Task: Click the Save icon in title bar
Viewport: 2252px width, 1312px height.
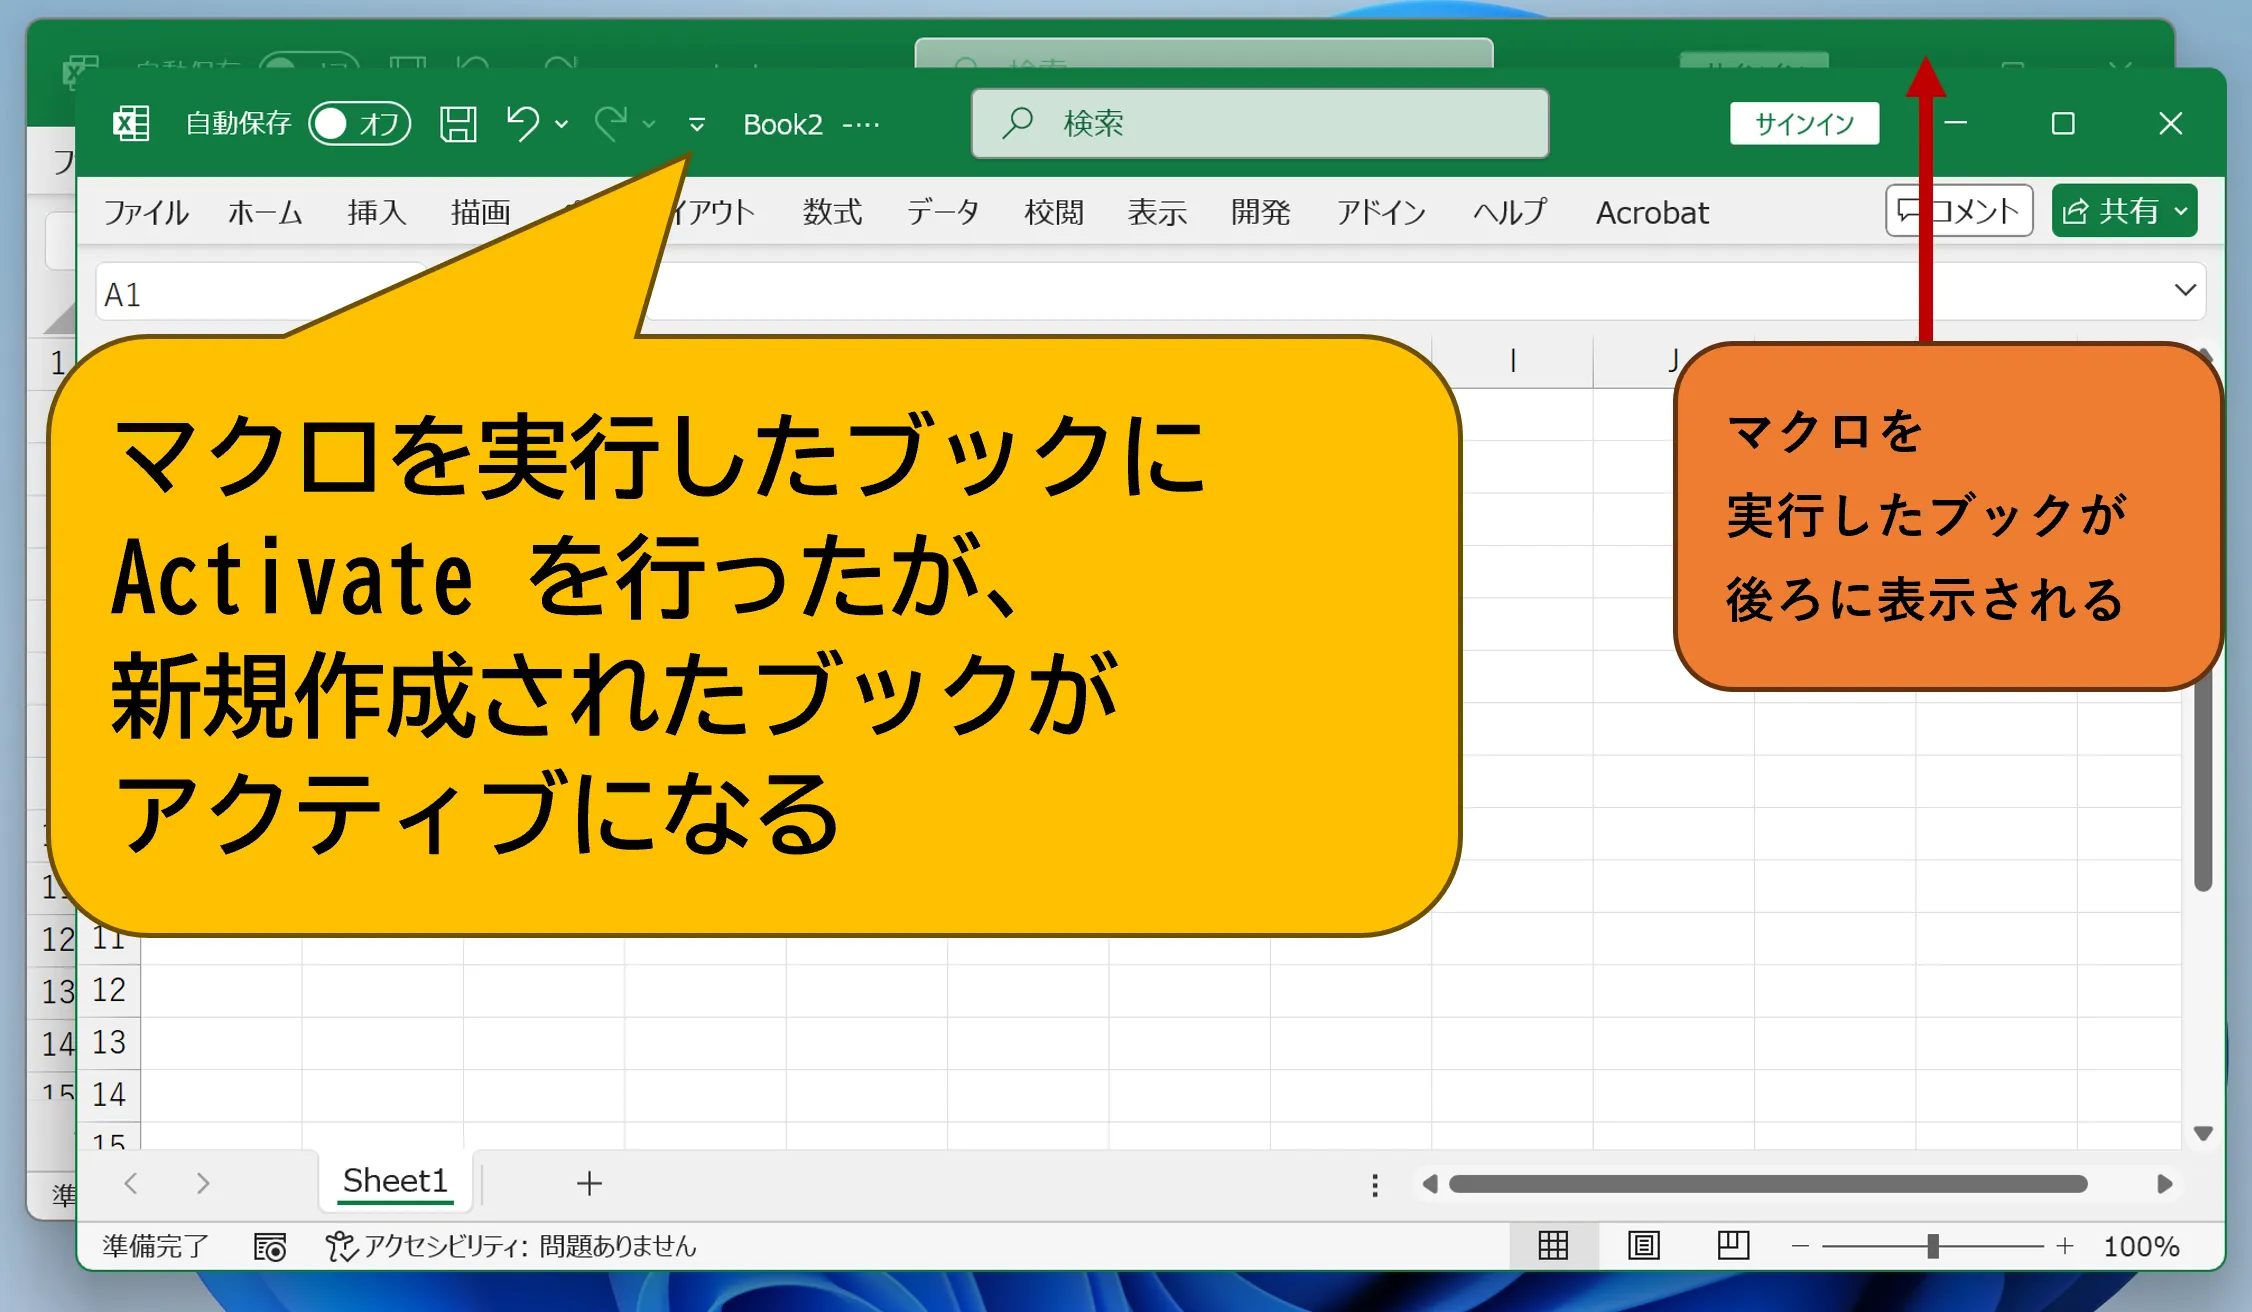Action: click(458, 124)
